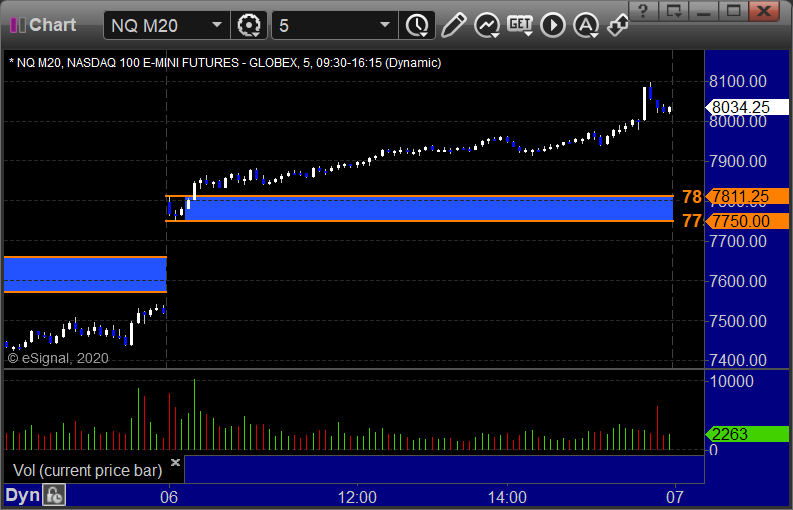
Task: Open the symbol settings gear icon
Action: coord(249,25)
